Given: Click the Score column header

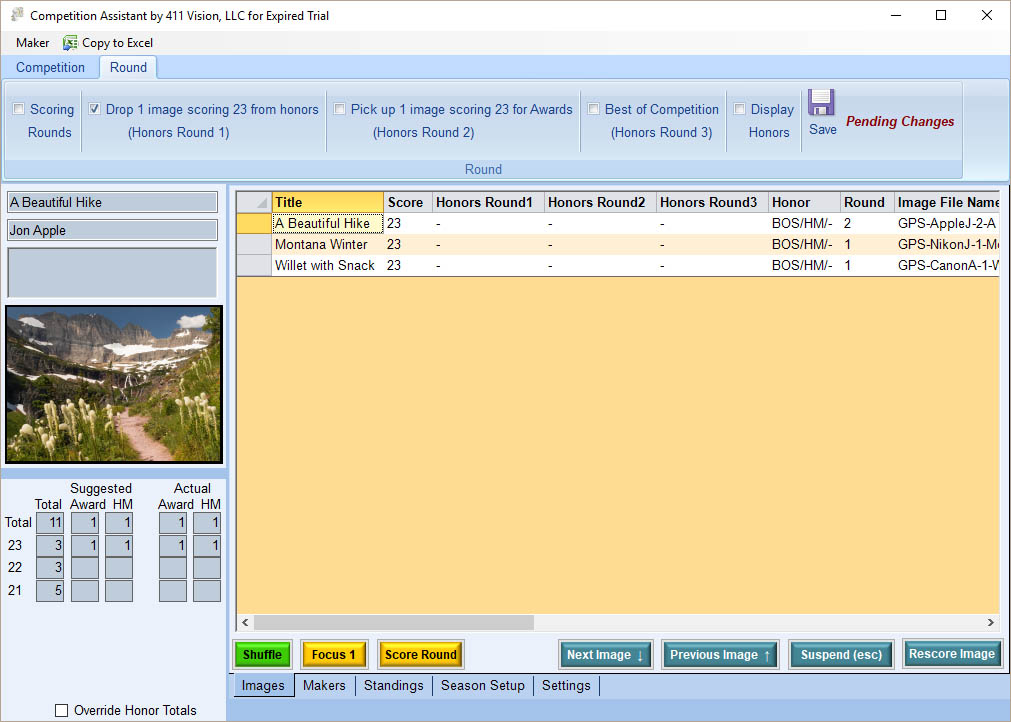Looking at the screenshot, I should point(408,202).
